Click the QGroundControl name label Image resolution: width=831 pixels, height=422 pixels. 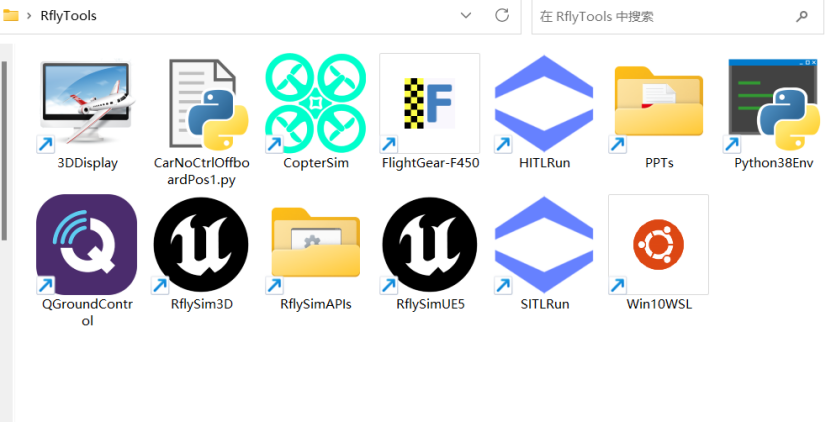point(87,312)
